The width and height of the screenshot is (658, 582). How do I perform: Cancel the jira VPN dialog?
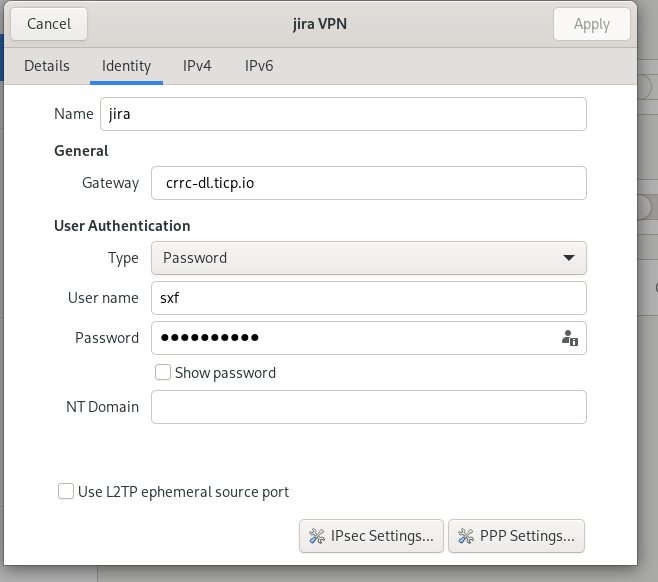click(49, 24)
